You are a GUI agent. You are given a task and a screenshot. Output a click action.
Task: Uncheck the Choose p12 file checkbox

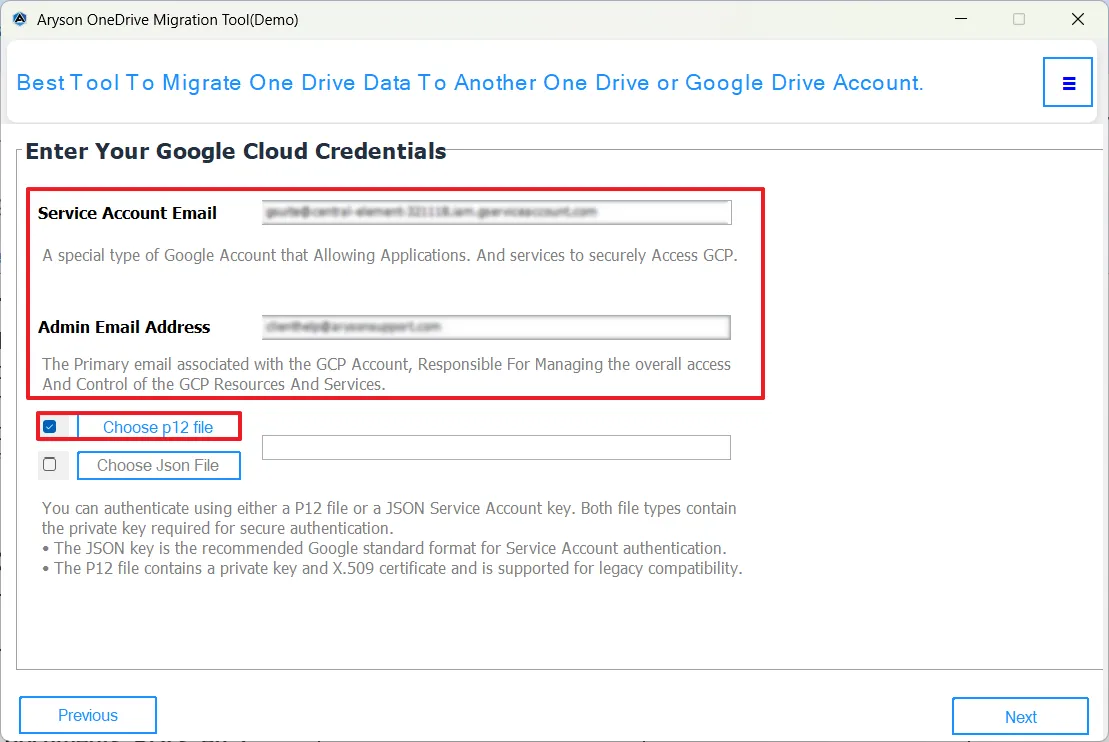tap(50, 427)
